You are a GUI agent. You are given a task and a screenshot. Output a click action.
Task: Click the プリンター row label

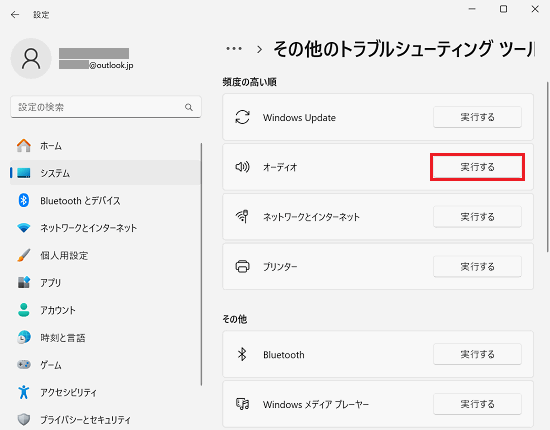(280, 267)
